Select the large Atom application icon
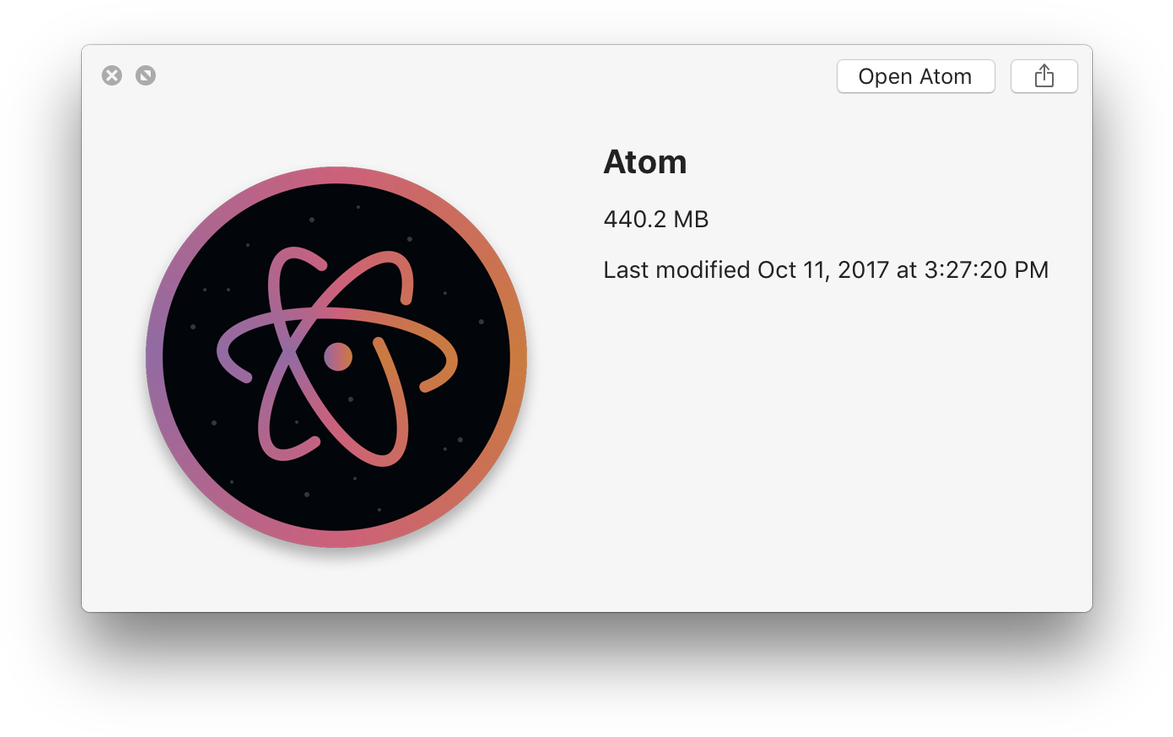This screenshot has width=1173, height=737. (337, 357)
